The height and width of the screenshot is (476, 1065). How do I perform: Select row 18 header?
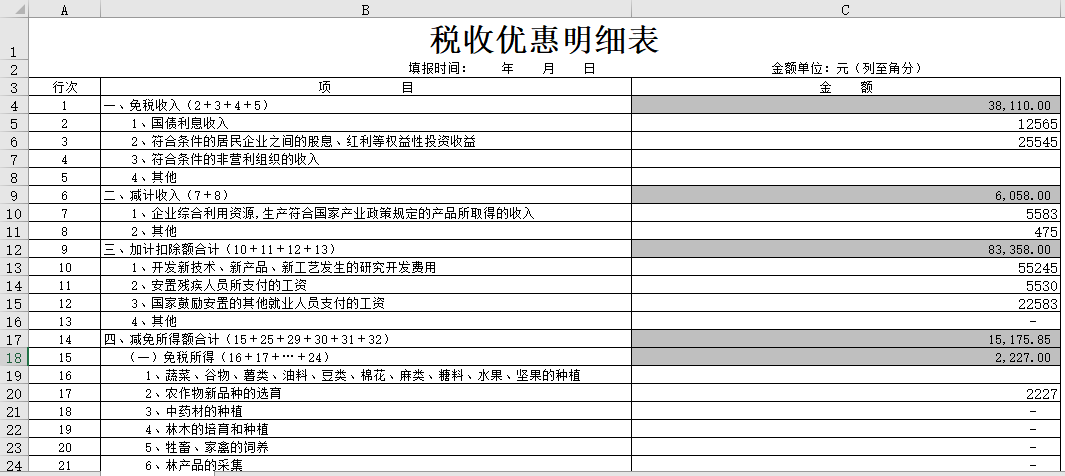[x=14, y=357]
